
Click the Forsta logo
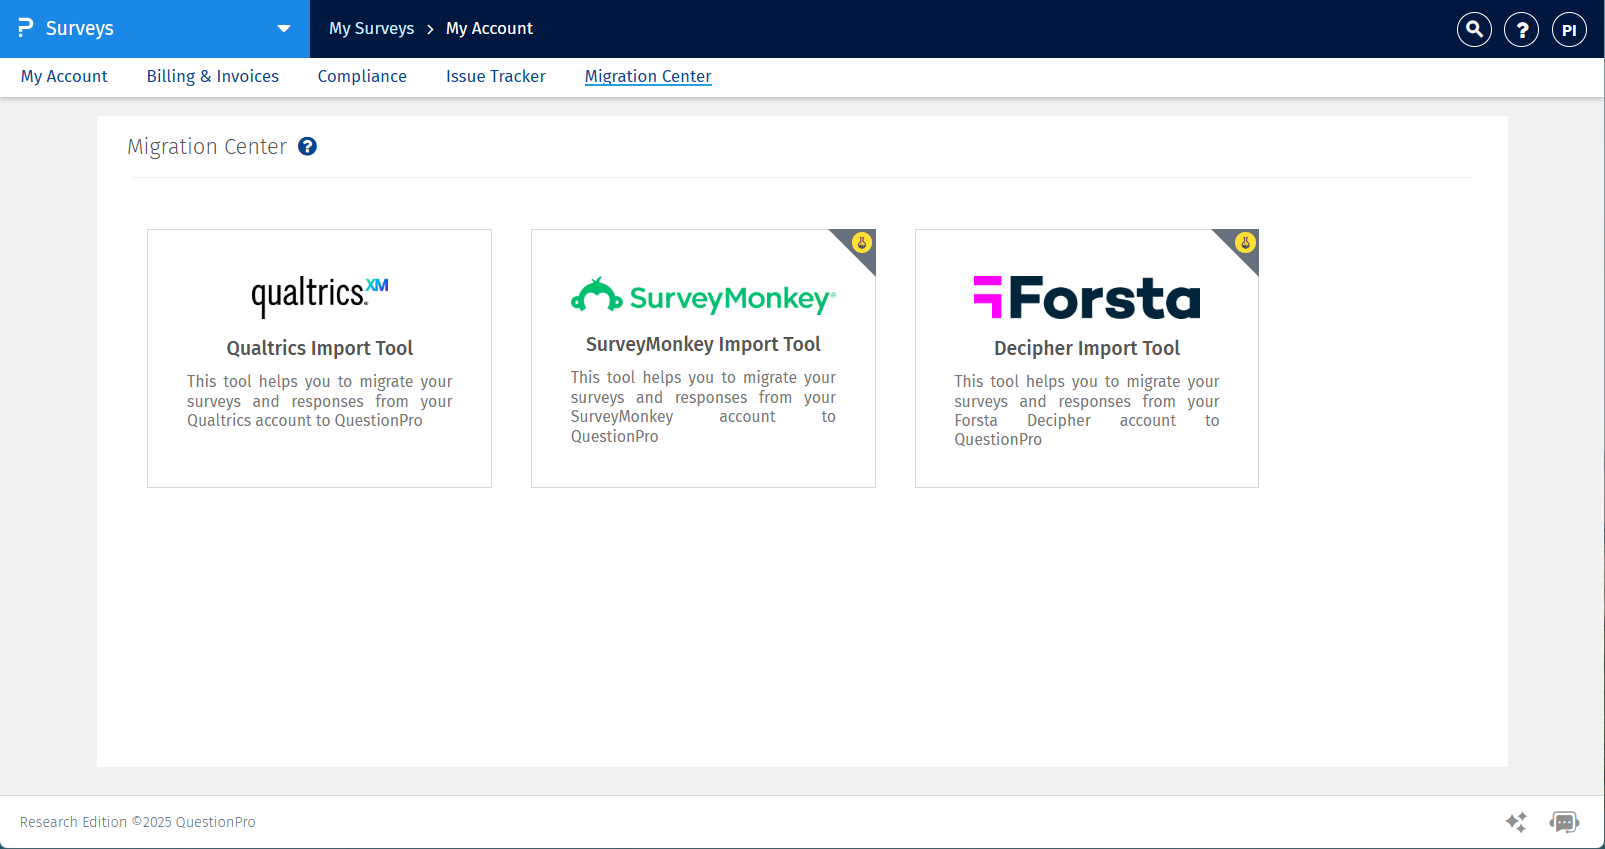(x=1087, y=297)
